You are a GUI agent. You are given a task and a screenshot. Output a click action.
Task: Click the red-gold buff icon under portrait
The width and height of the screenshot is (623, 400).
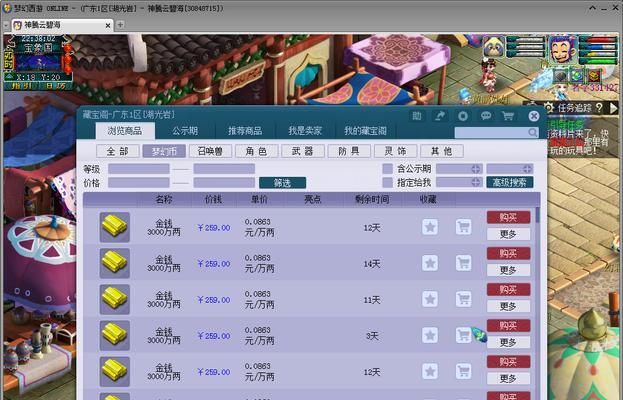[595, 75]
